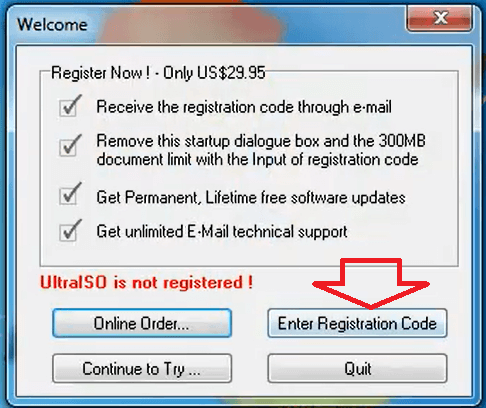Toggle the lifetime free updates checkbox
This screenshot has width=486, height=408.
pos(68,196)
